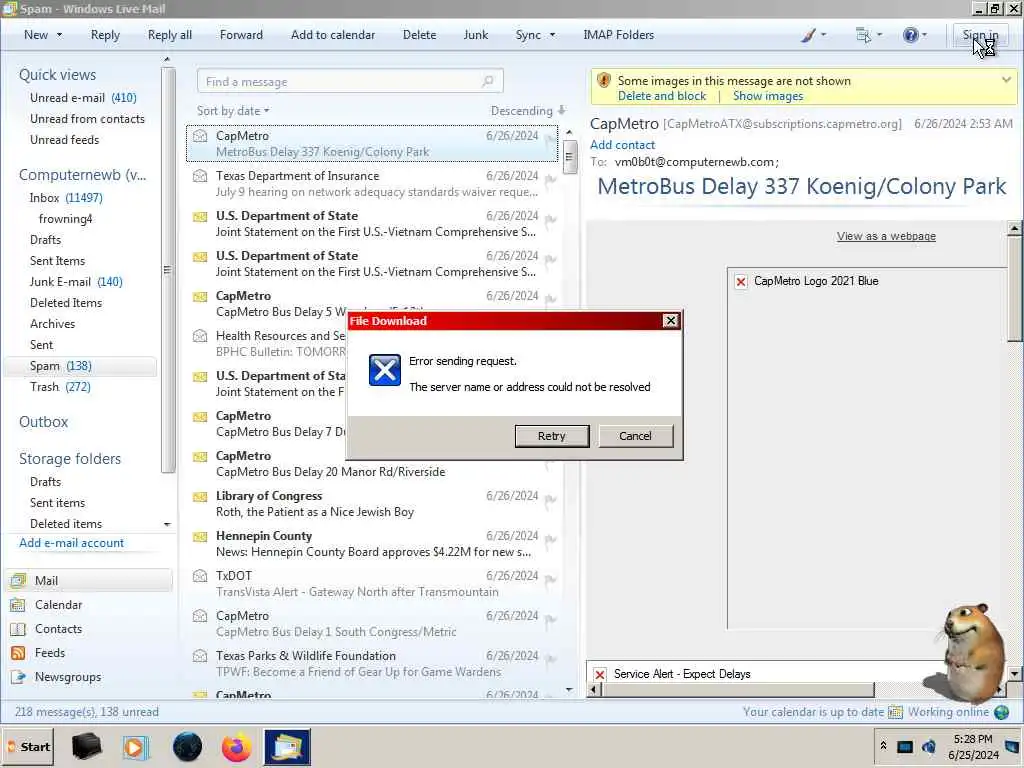Screen dimensions: 1024x768
Task: Click the Start button
Action: (28, 747)
